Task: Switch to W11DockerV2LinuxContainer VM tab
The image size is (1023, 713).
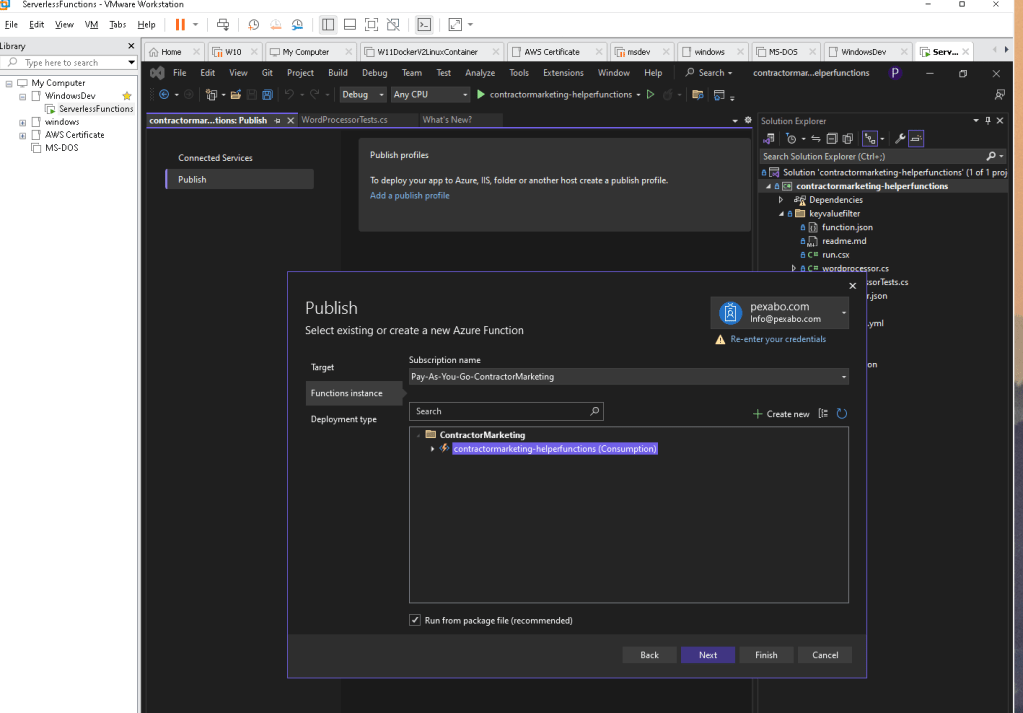Action: click(x=427, y=52)
